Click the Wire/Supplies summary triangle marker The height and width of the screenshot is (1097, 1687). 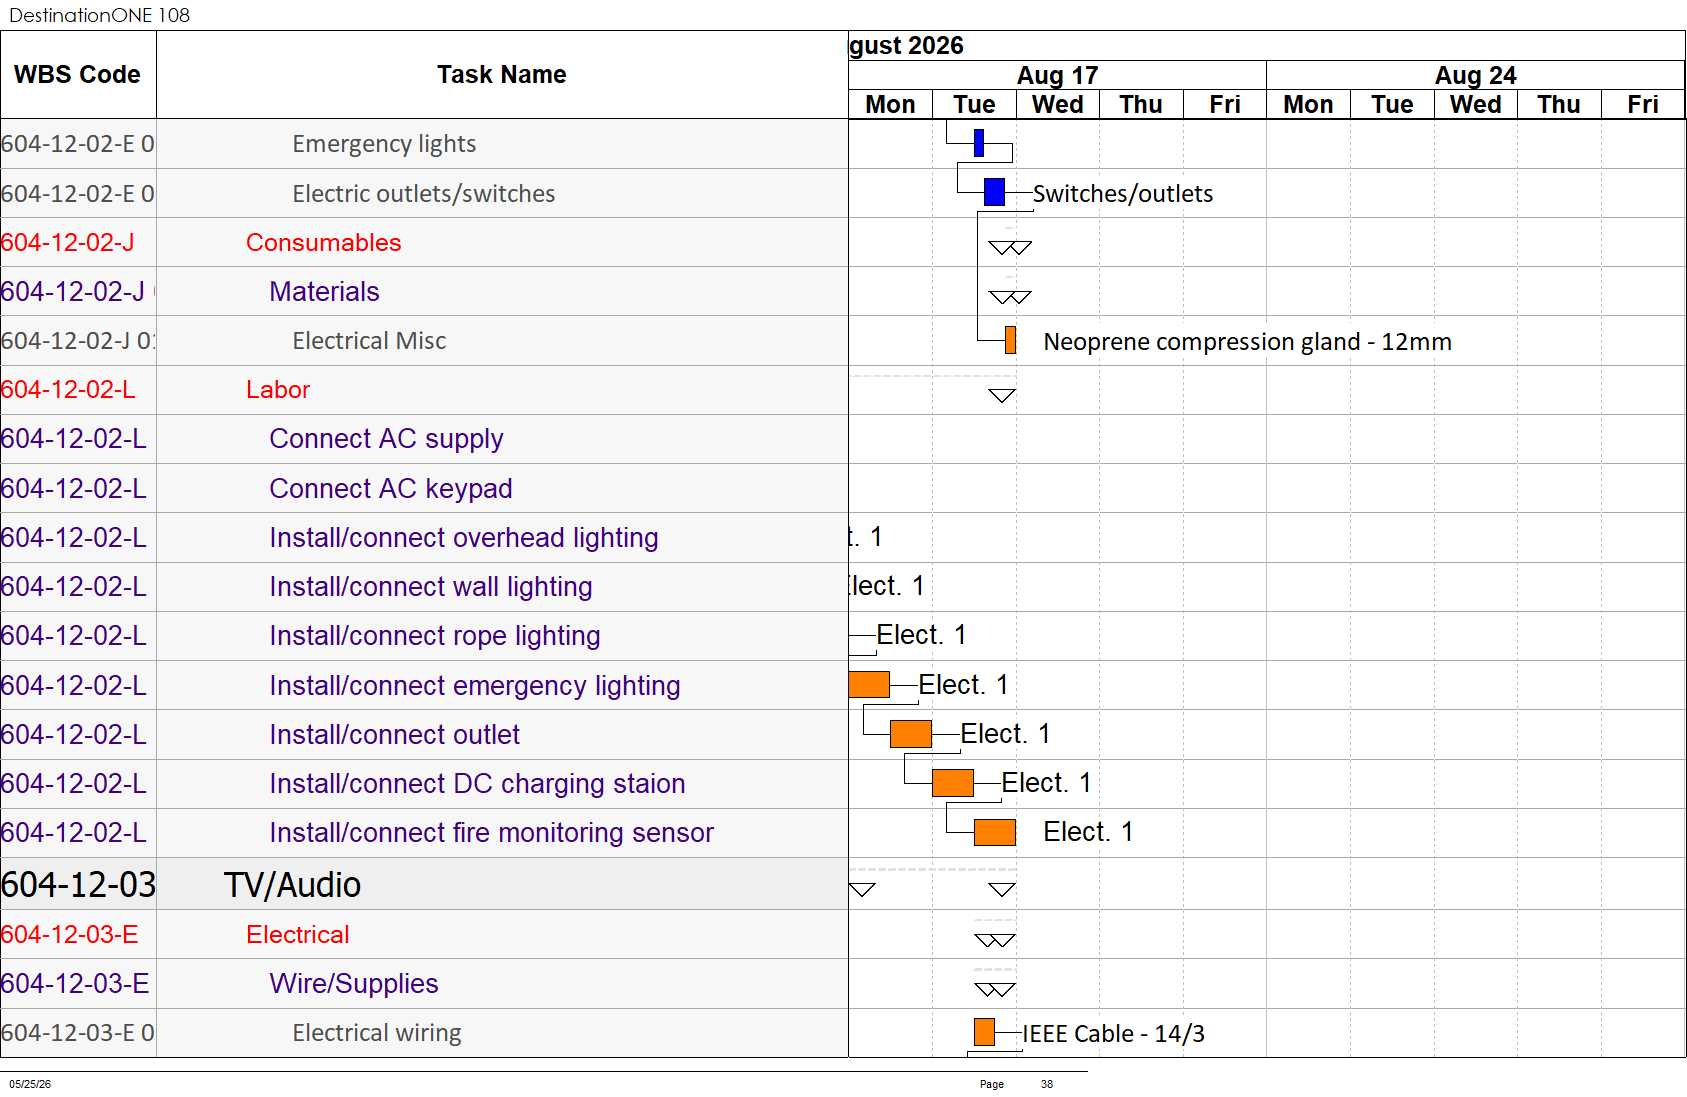point(995,989)
